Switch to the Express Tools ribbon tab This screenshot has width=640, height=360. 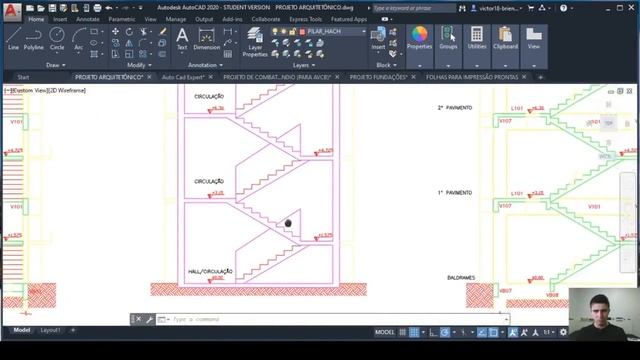305,19
